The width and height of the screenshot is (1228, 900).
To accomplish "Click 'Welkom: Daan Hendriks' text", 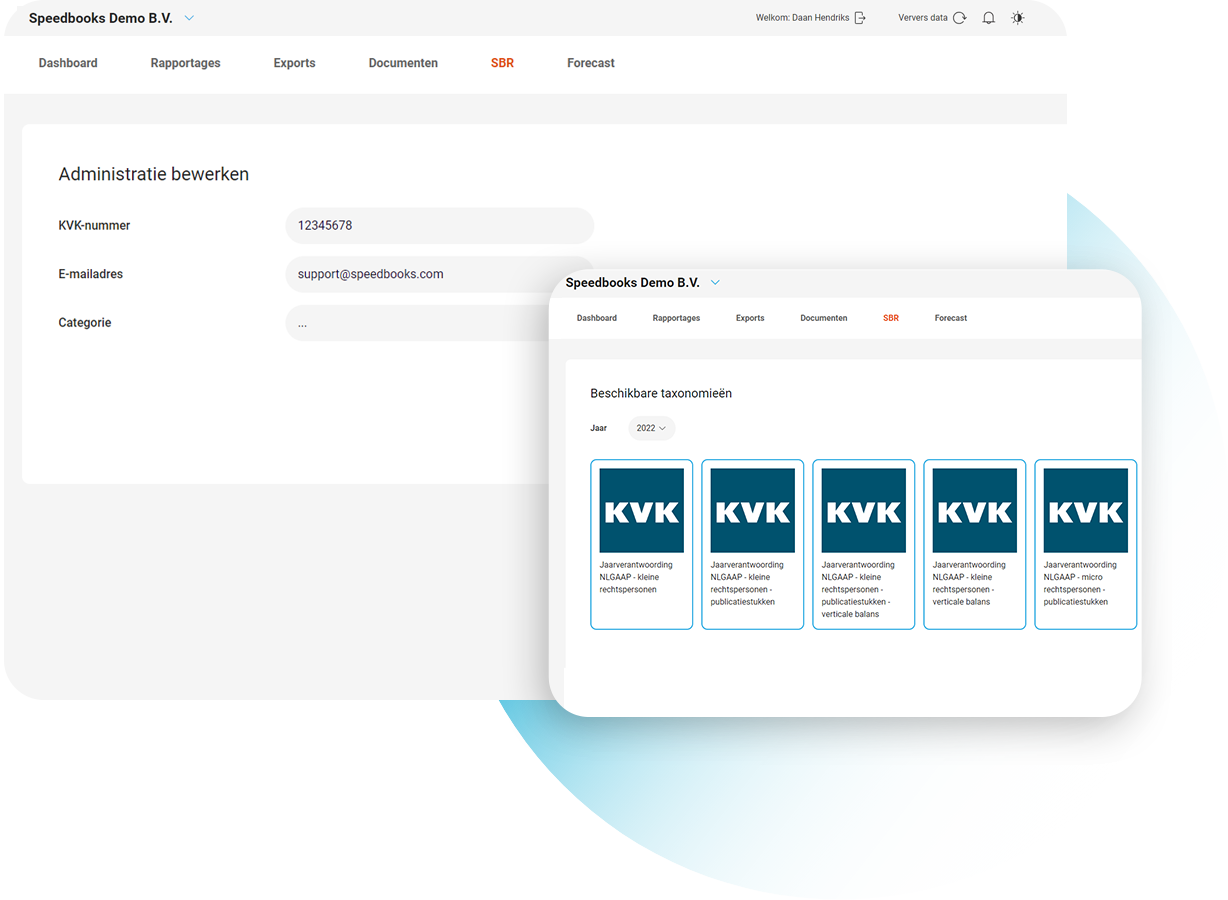I will [803, 18].
